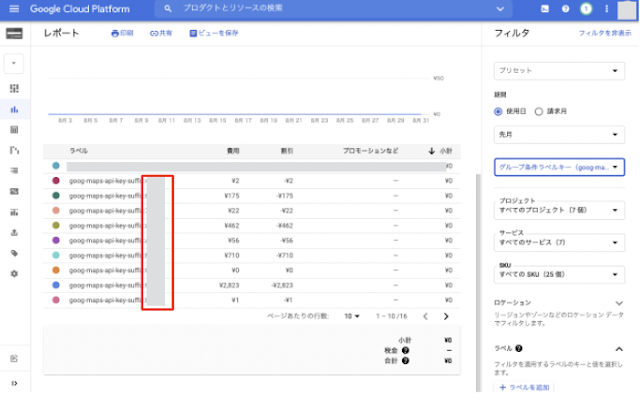Open the Cost breakdown sidebar icon
This screenshot has width=640, height=410.
(x=14, y=151)
